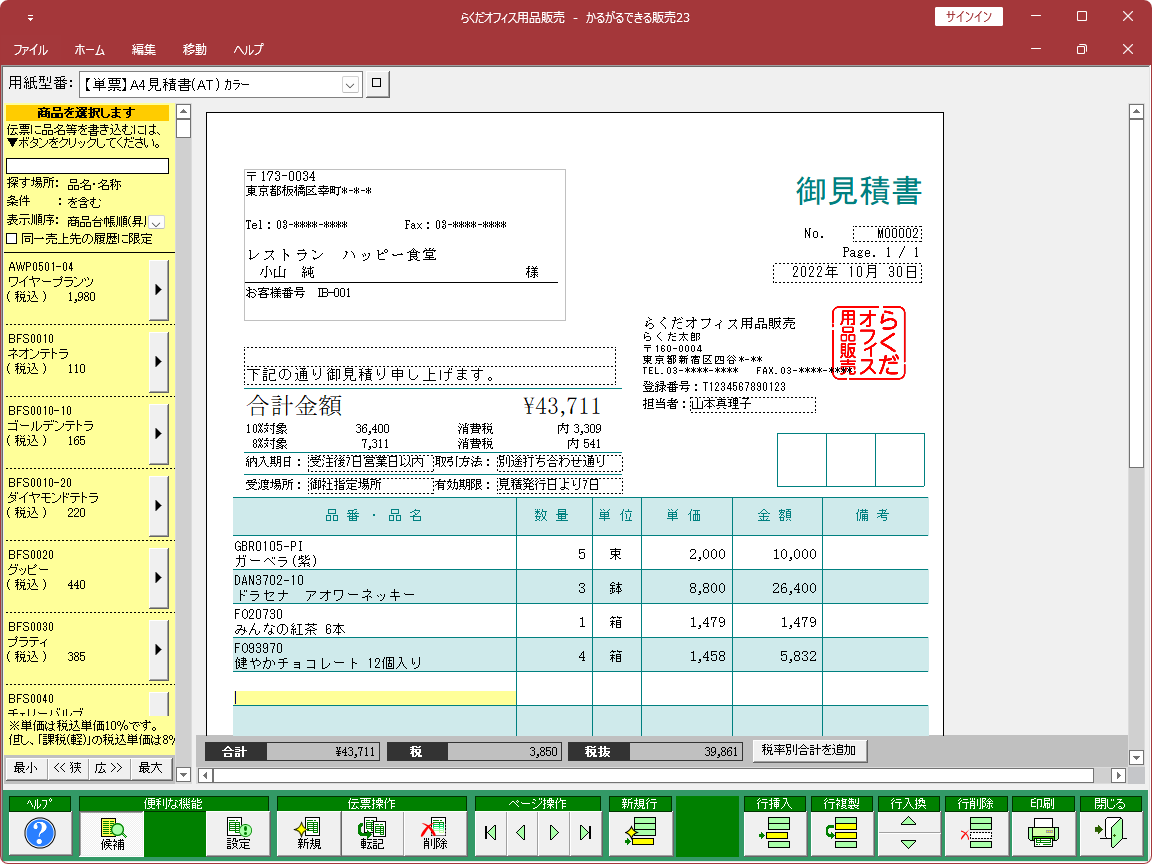The width and height of the screenshot is (1152, 864).
Task: Delete the slip with 削除 icon
Action: point(435,833)
